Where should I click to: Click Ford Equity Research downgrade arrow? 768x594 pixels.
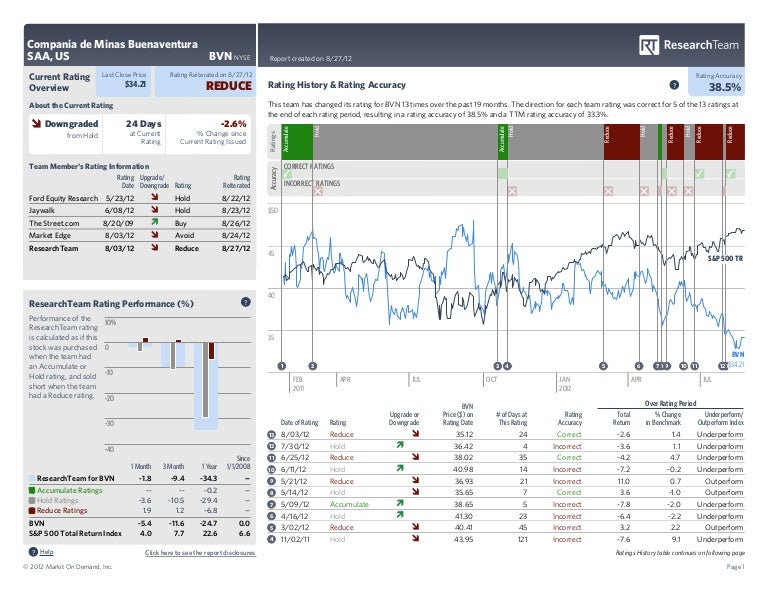coord(151,199)
